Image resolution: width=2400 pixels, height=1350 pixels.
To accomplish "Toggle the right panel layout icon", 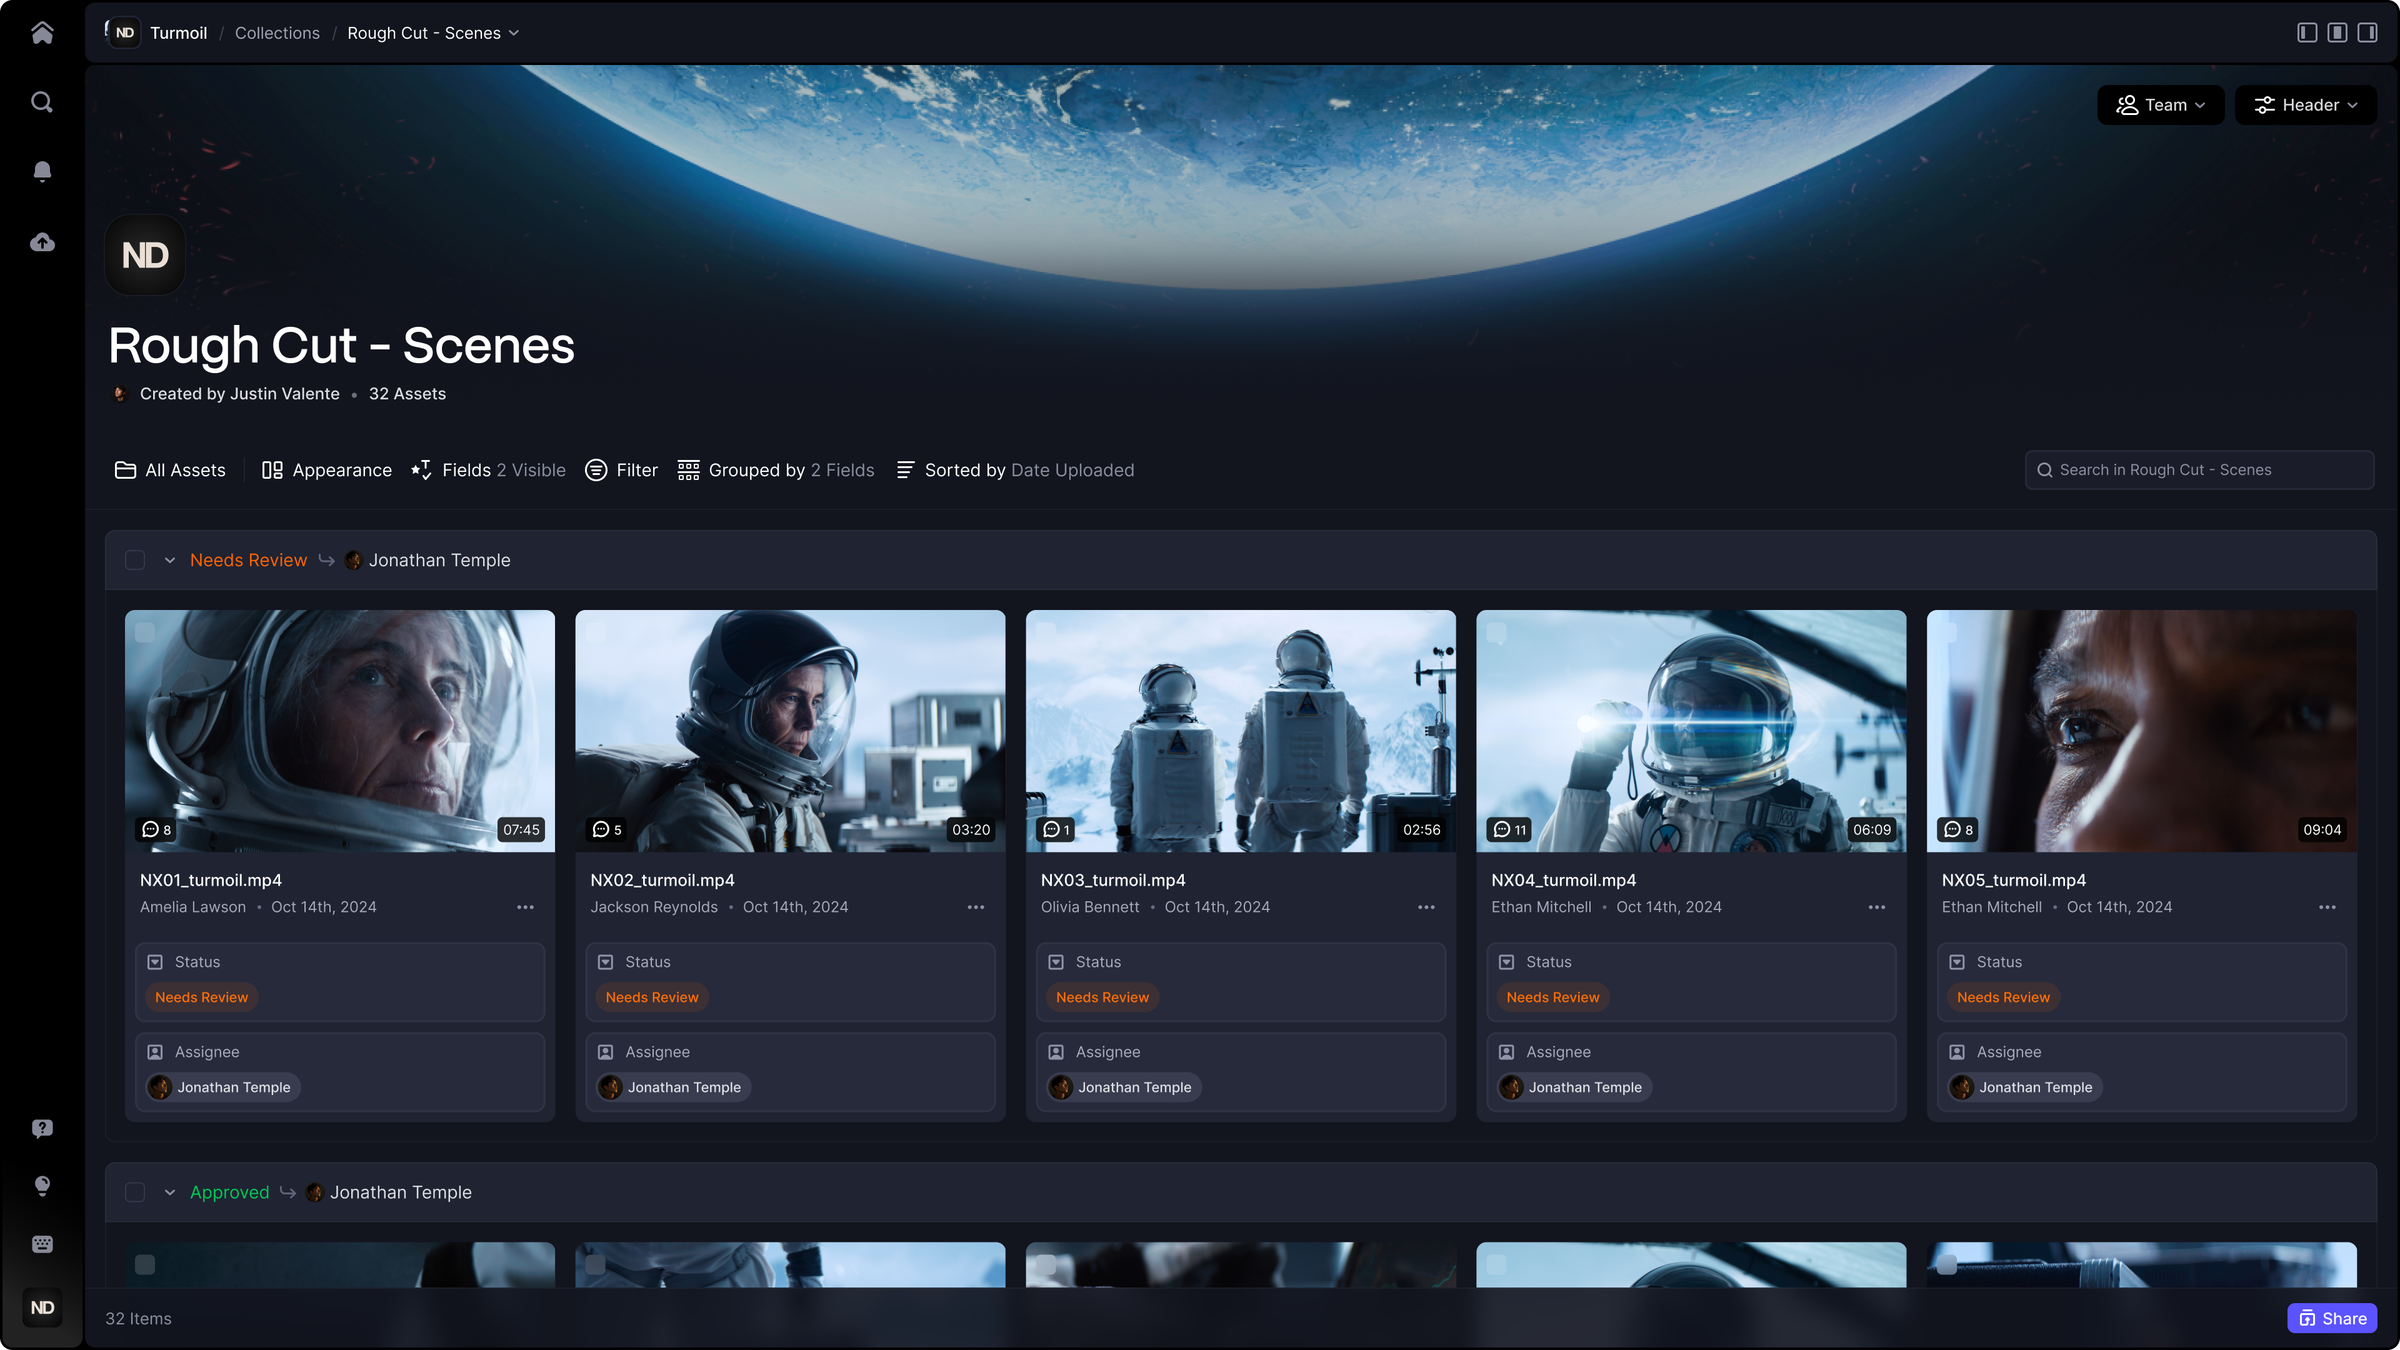I will (x=2367, y=33).
